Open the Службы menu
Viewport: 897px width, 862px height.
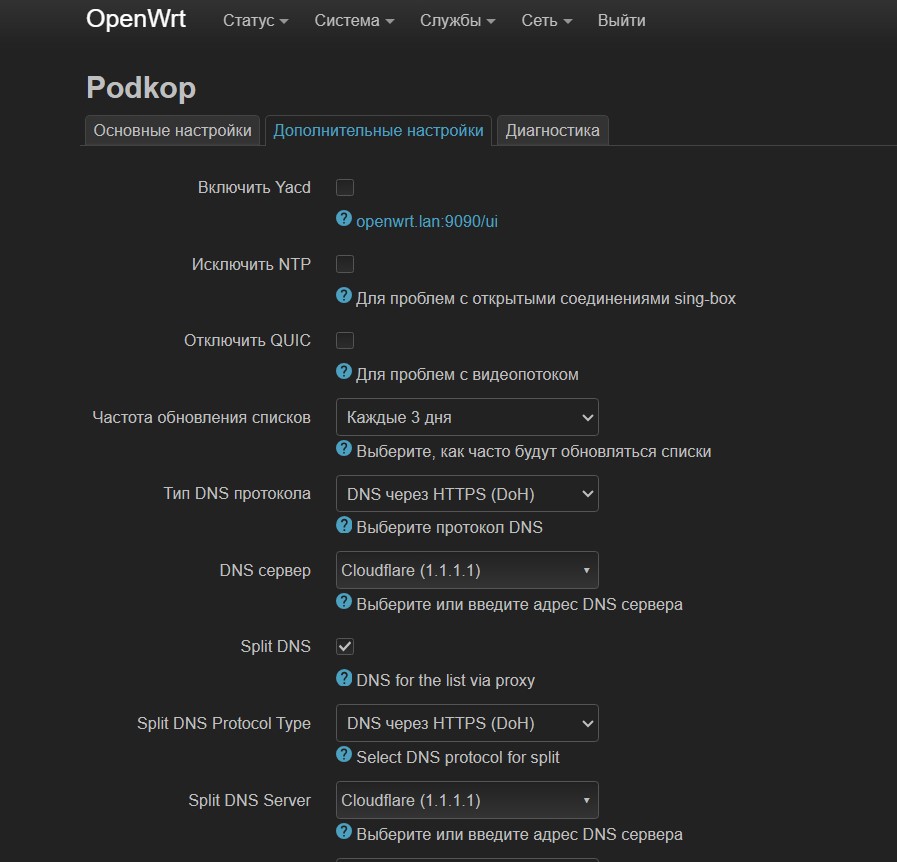[458, 21]
